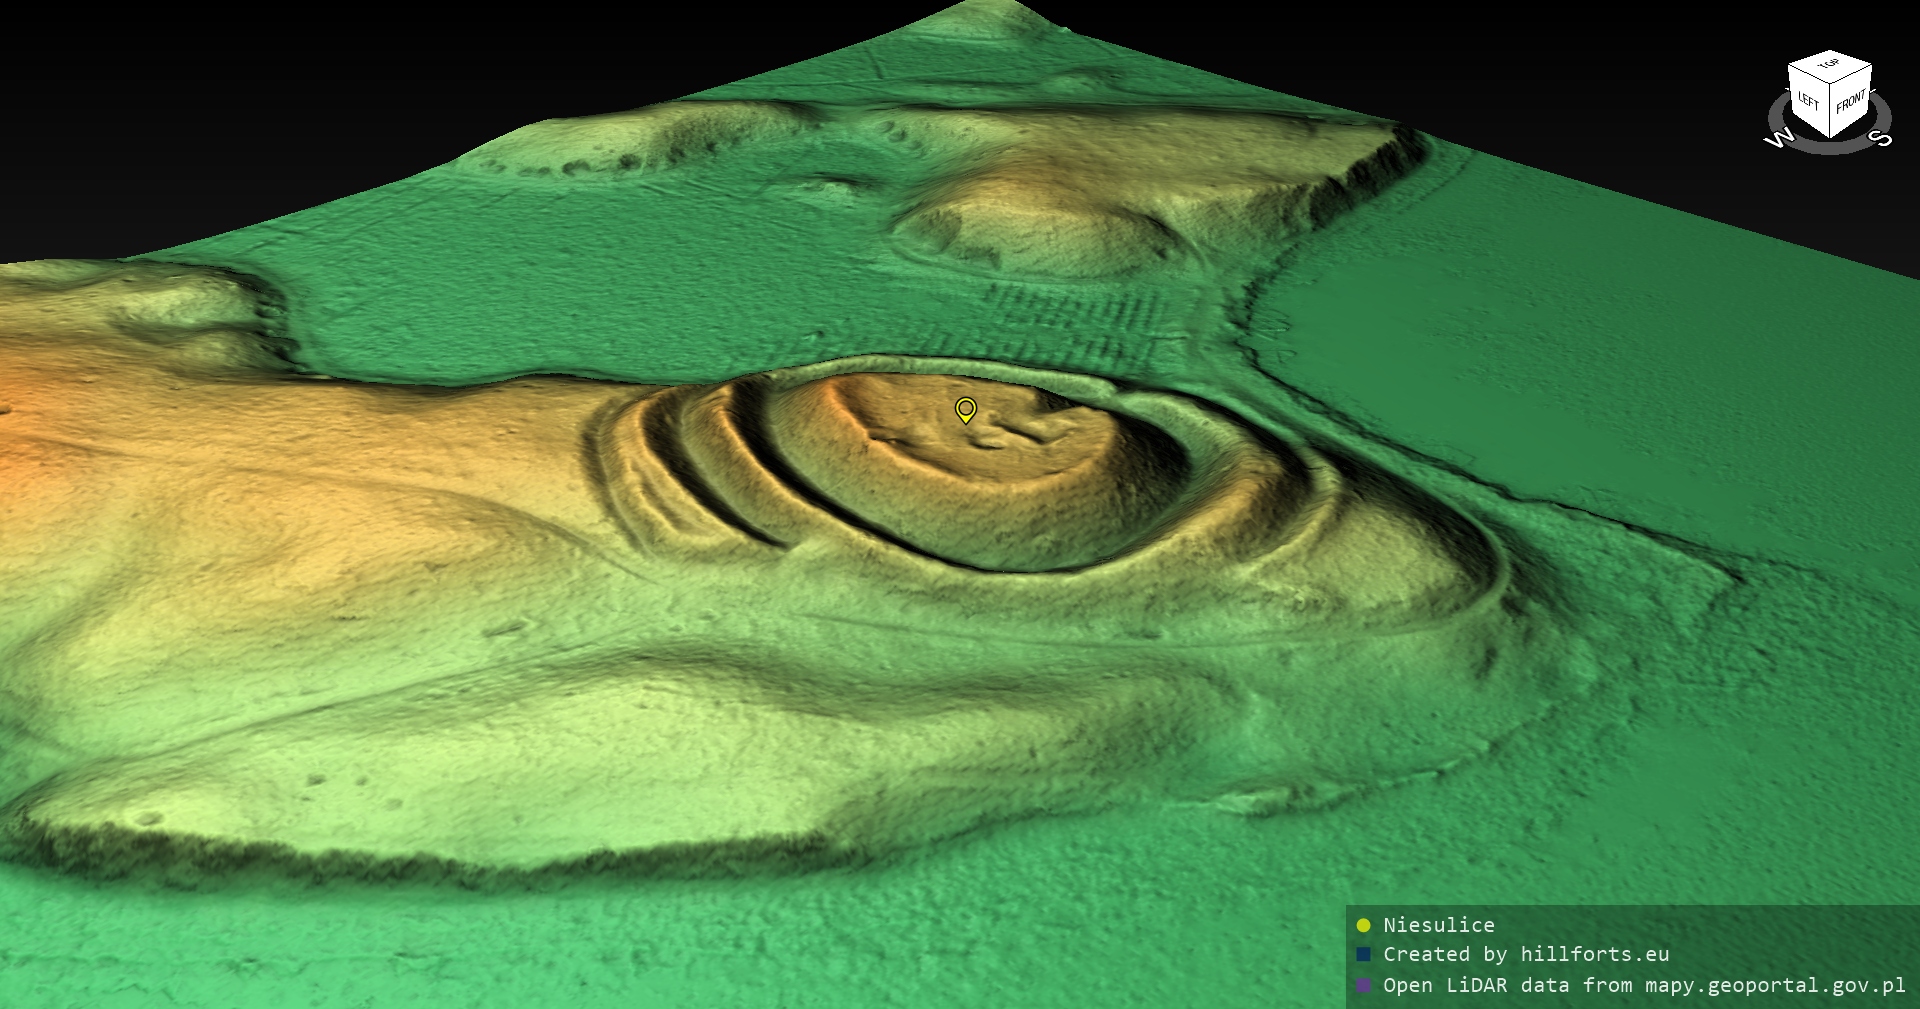1920x1009 pixels.
Task: Open the Created by hillforts.eu credit
Action: tap(1525, 955)
